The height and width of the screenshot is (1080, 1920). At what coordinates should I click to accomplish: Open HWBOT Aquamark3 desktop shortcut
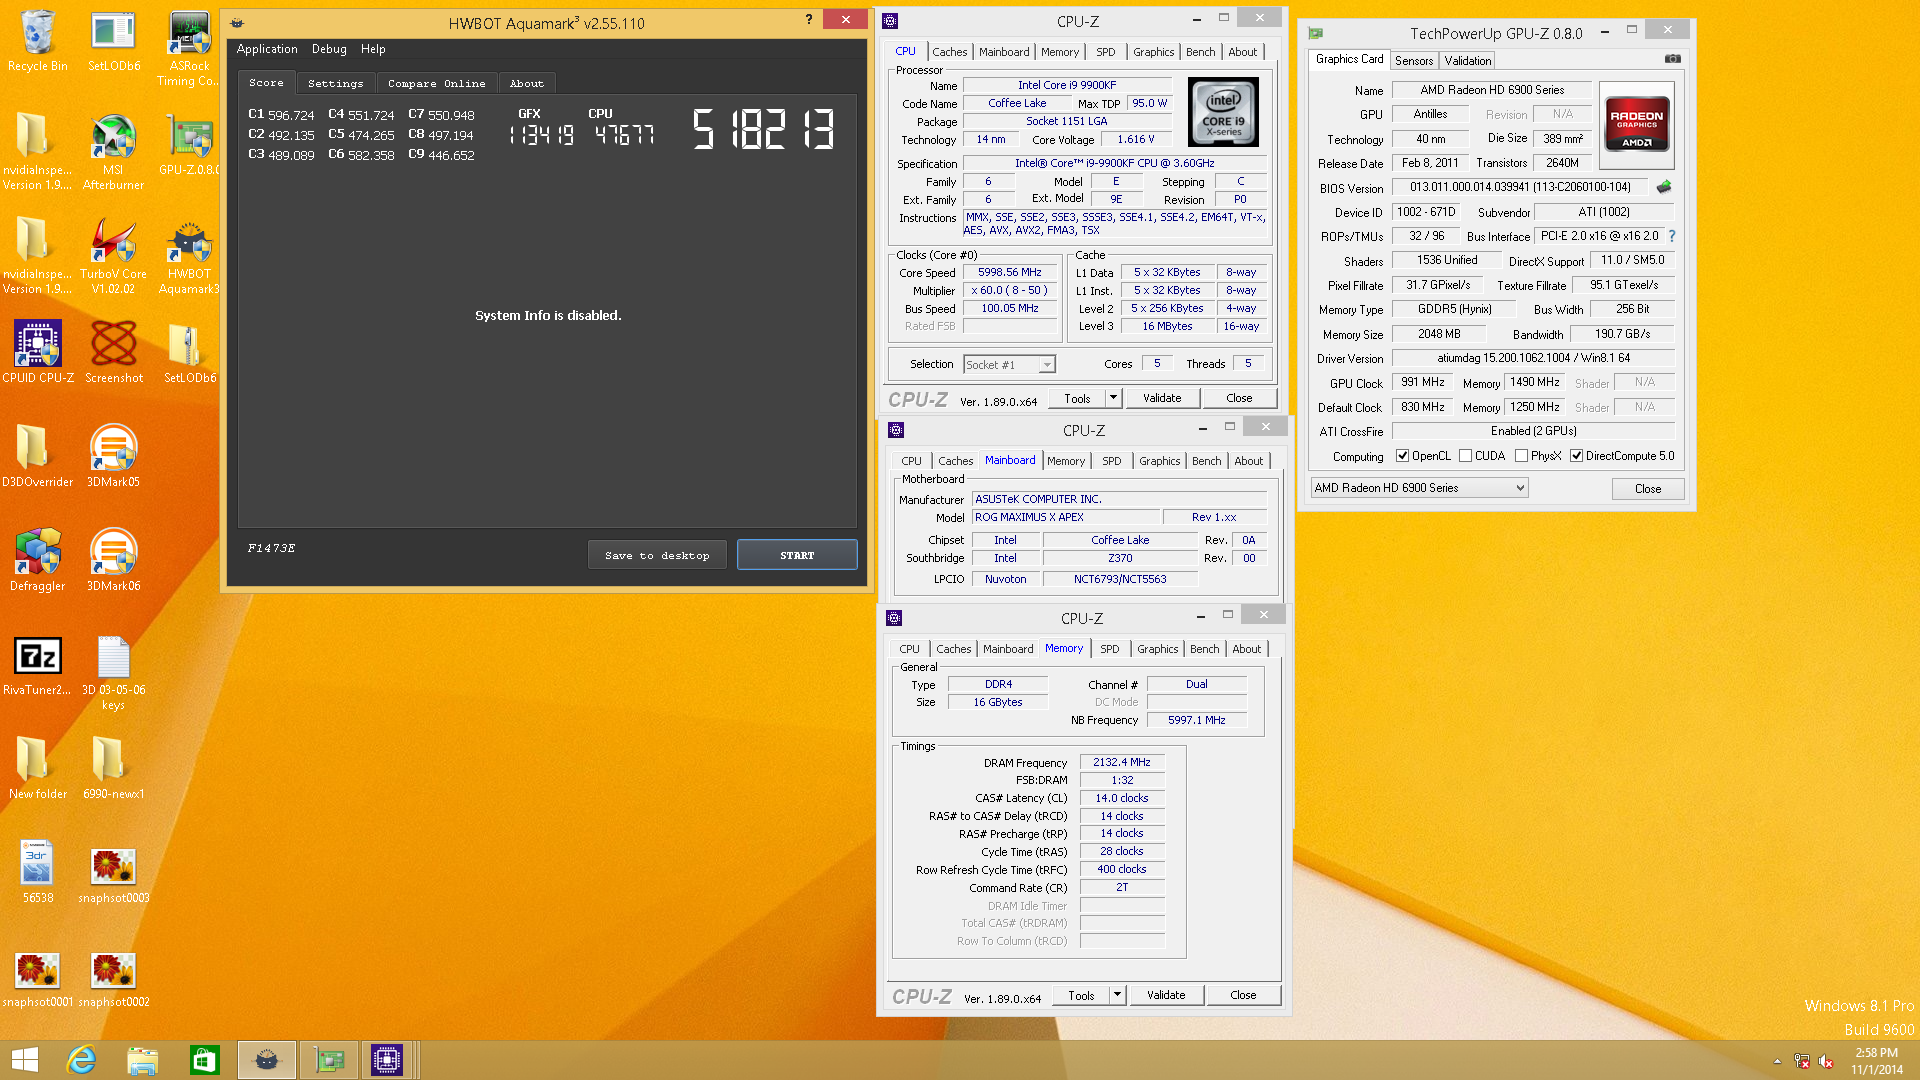tap(189, 256)
